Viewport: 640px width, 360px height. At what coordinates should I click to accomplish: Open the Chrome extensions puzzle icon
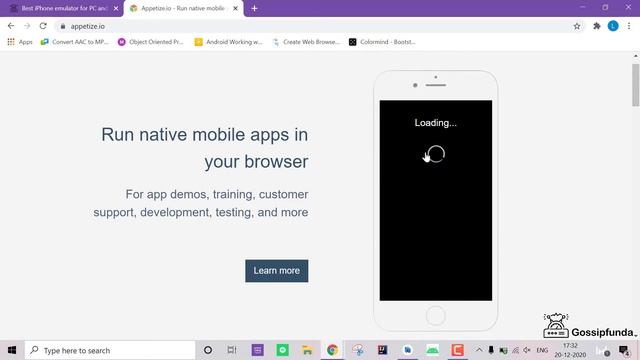click(597, 26)
